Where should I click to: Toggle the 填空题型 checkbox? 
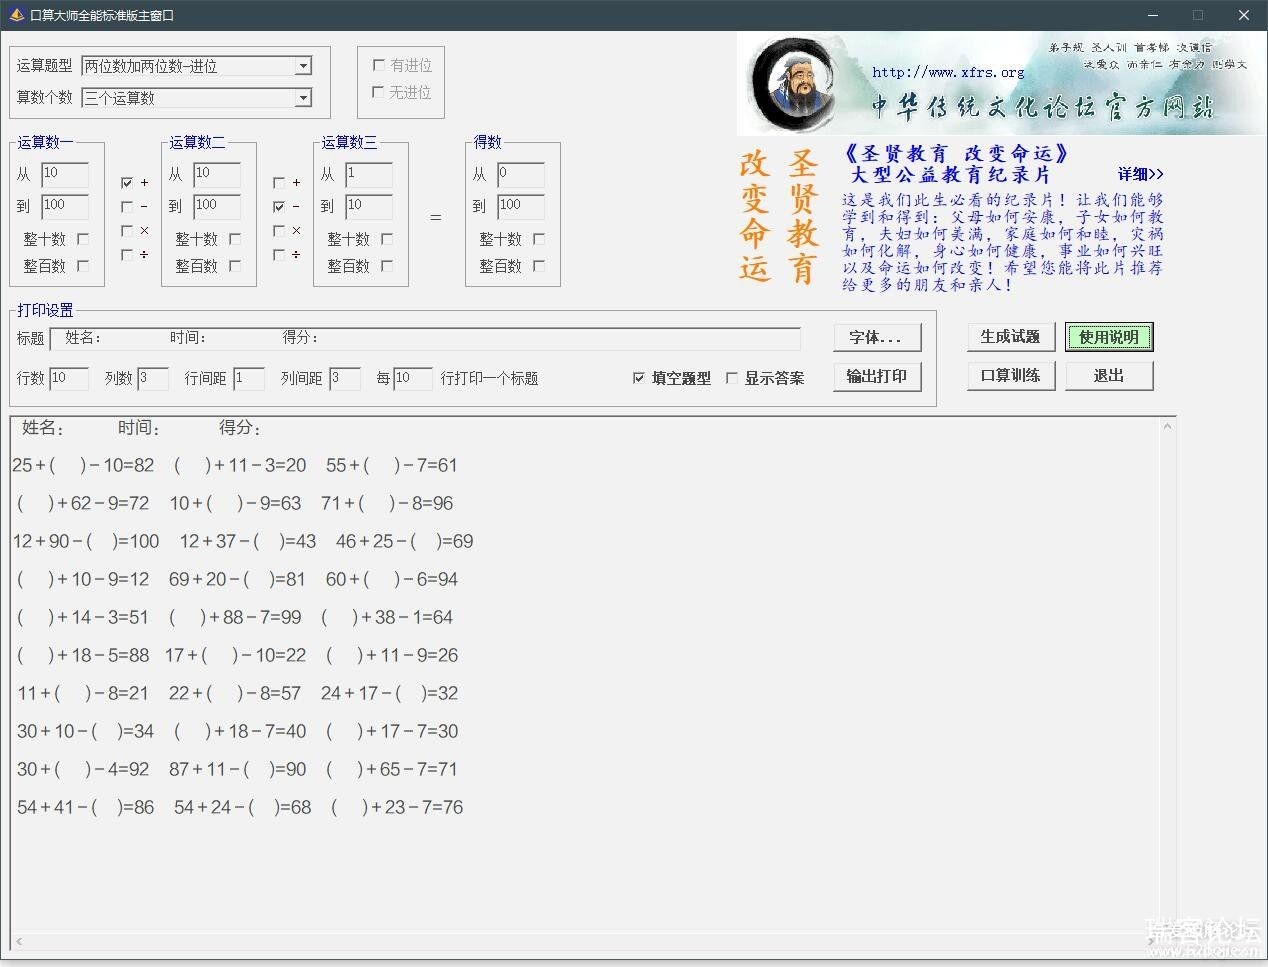pyautogui.click(x=639, y=378)
